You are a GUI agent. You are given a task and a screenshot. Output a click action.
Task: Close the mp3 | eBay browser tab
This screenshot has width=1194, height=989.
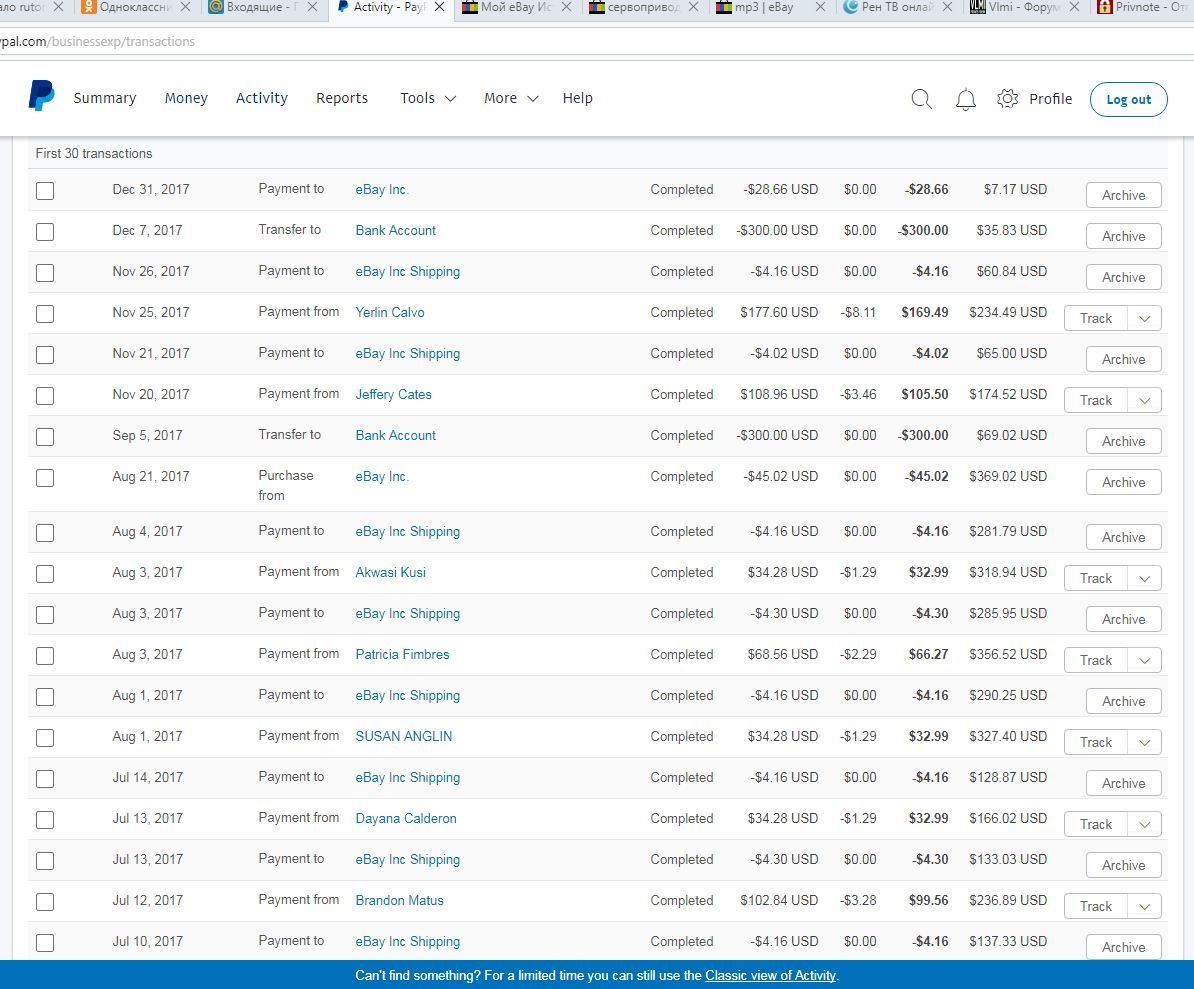pyautogui.click(x=820, y=7)
